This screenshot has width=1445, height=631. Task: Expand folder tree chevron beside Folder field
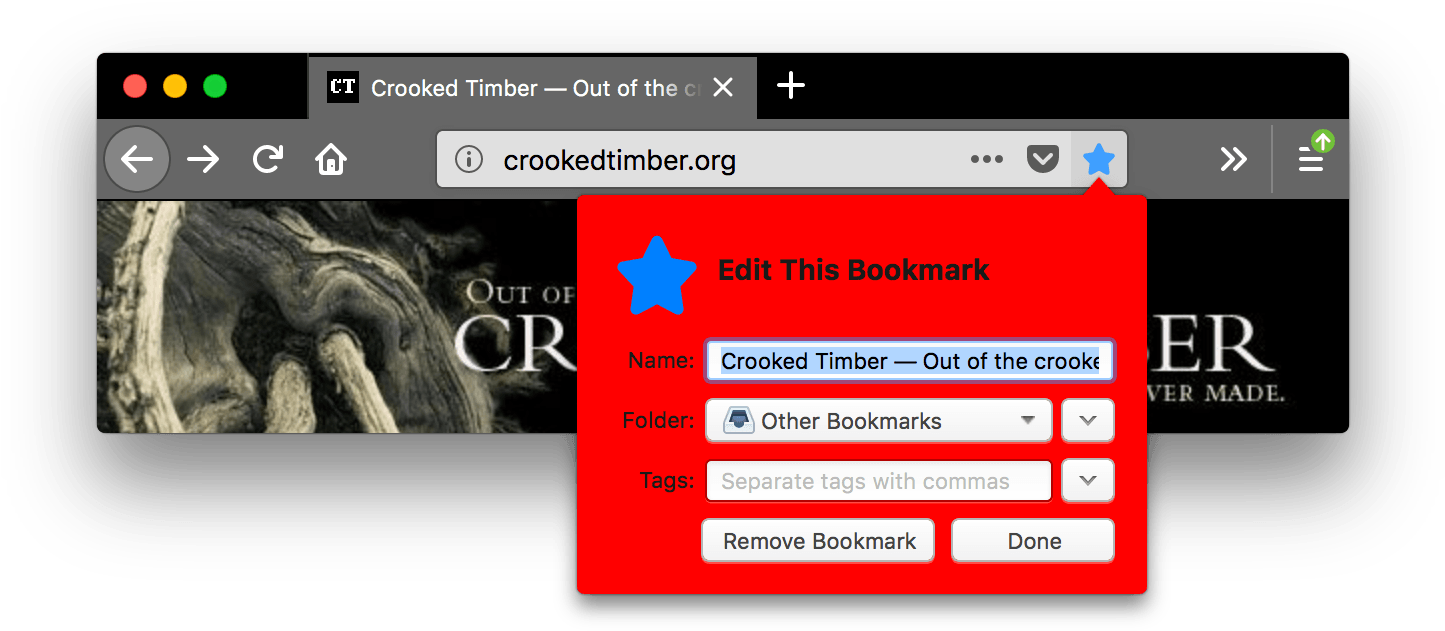coord(1088,421)
